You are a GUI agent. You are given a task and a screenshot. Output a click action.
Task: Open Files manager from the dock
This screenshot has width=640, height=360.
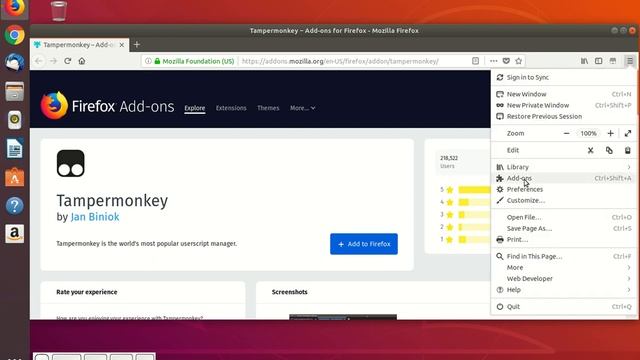pos(15,91)
